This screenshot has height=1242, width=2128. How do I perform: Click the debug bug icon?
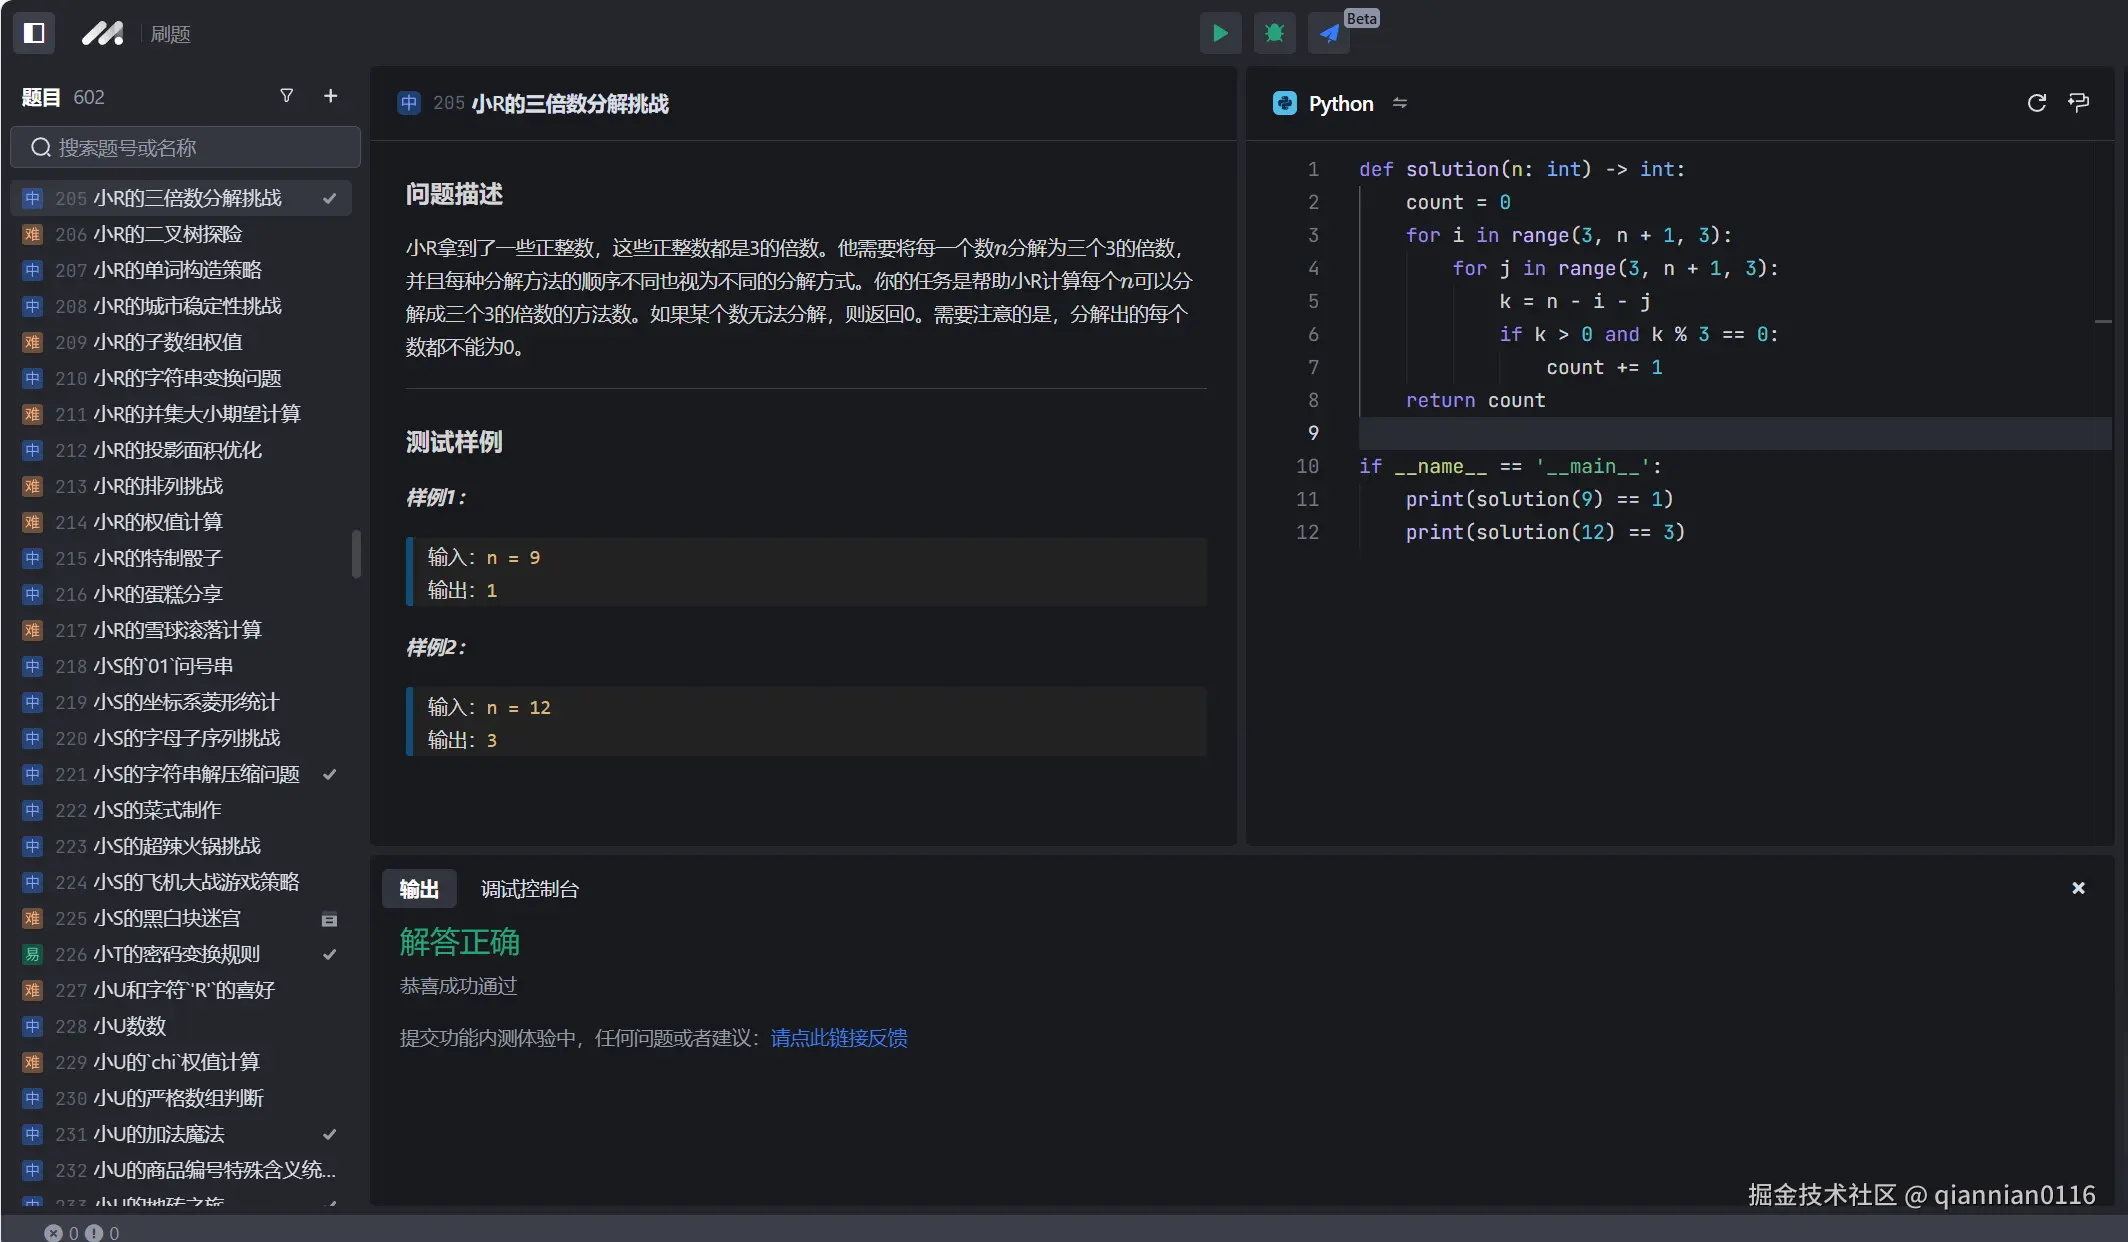[x=1274, y=33]
